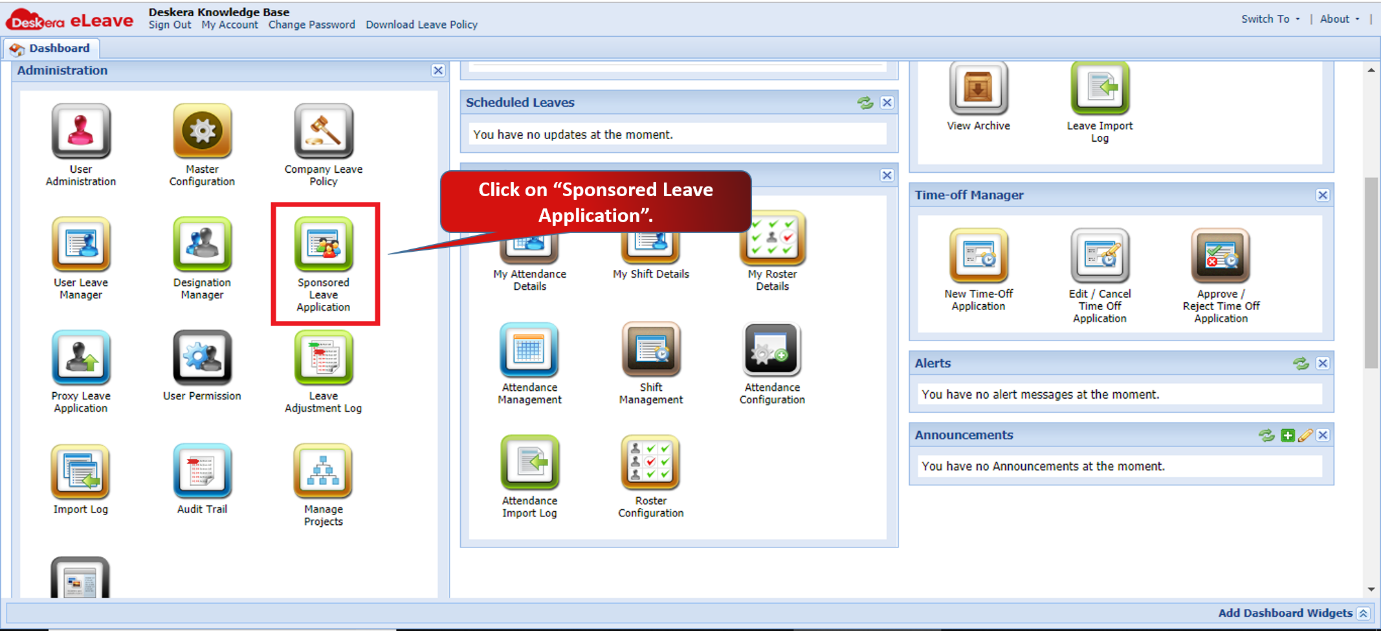Close the Announcements widget

pos(1323,436)
